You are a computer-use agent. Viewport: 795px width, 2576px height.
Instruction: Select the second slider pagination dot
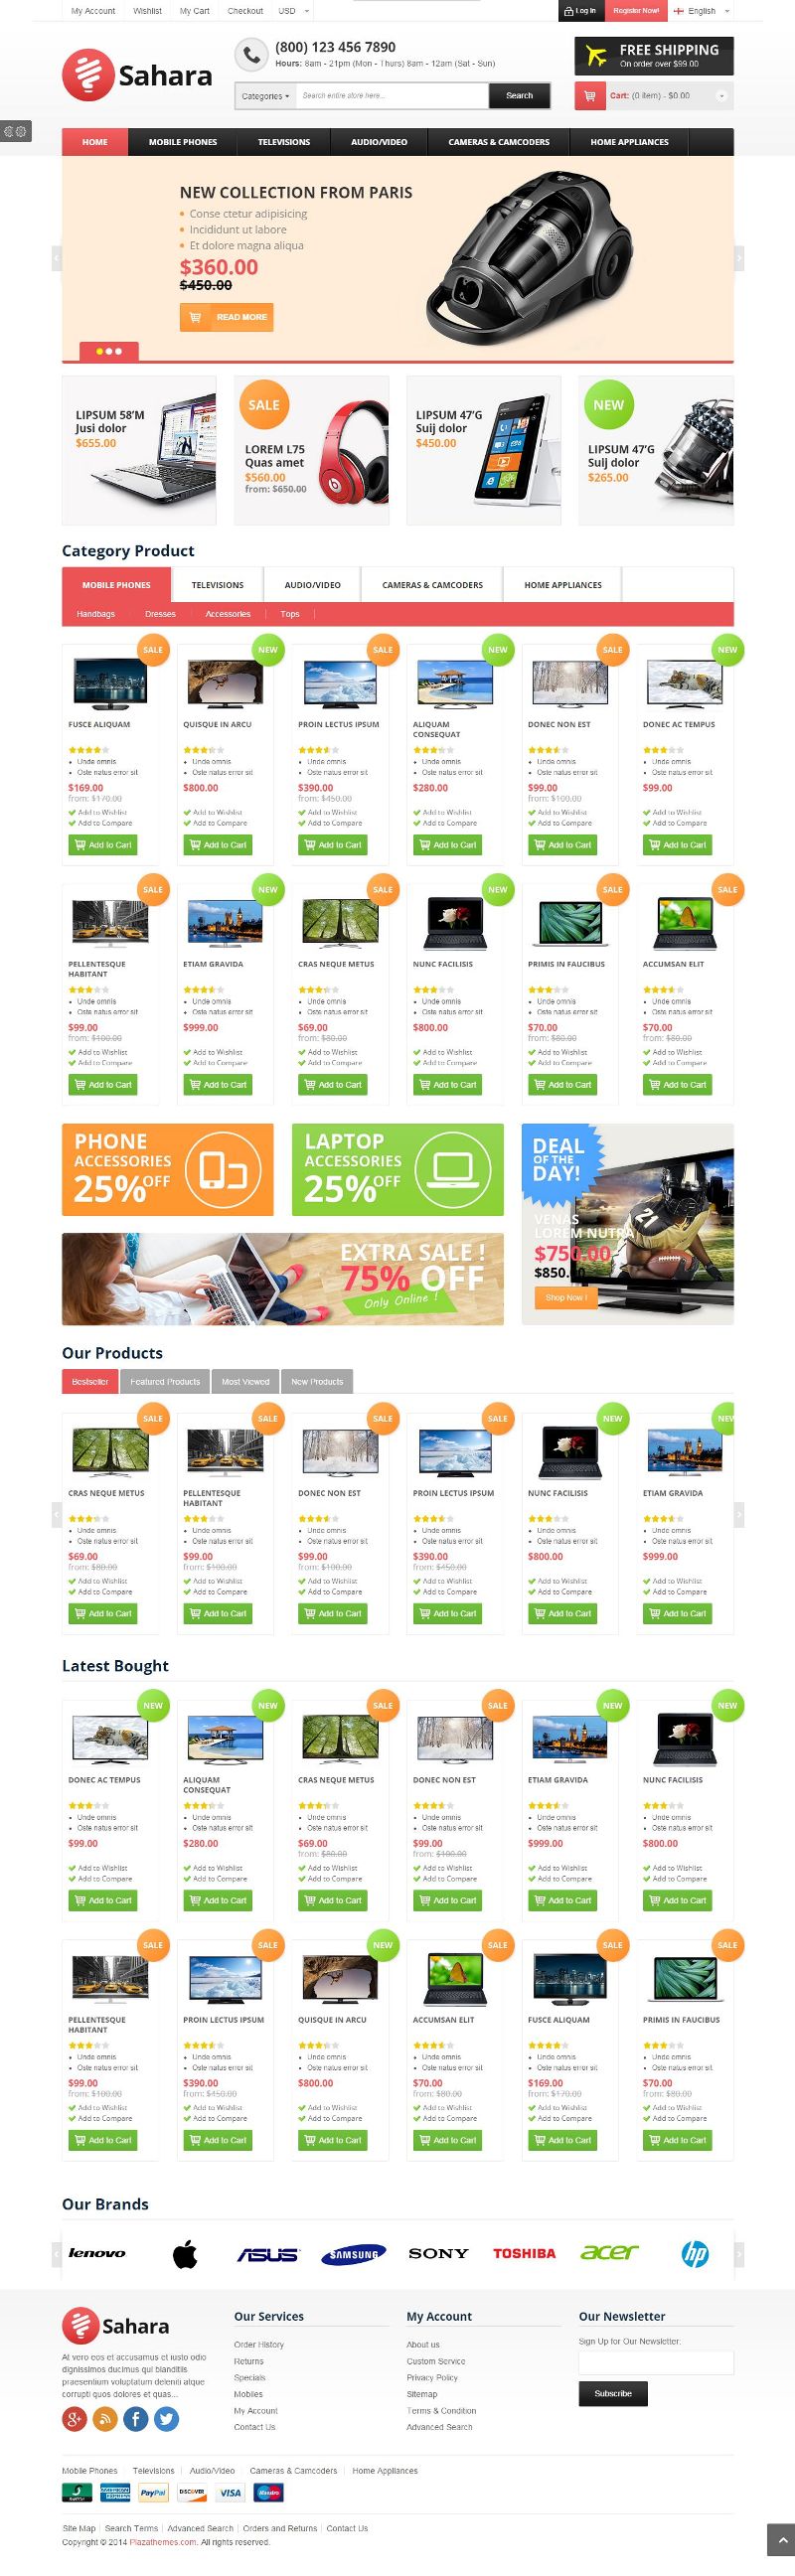[109, 351]
